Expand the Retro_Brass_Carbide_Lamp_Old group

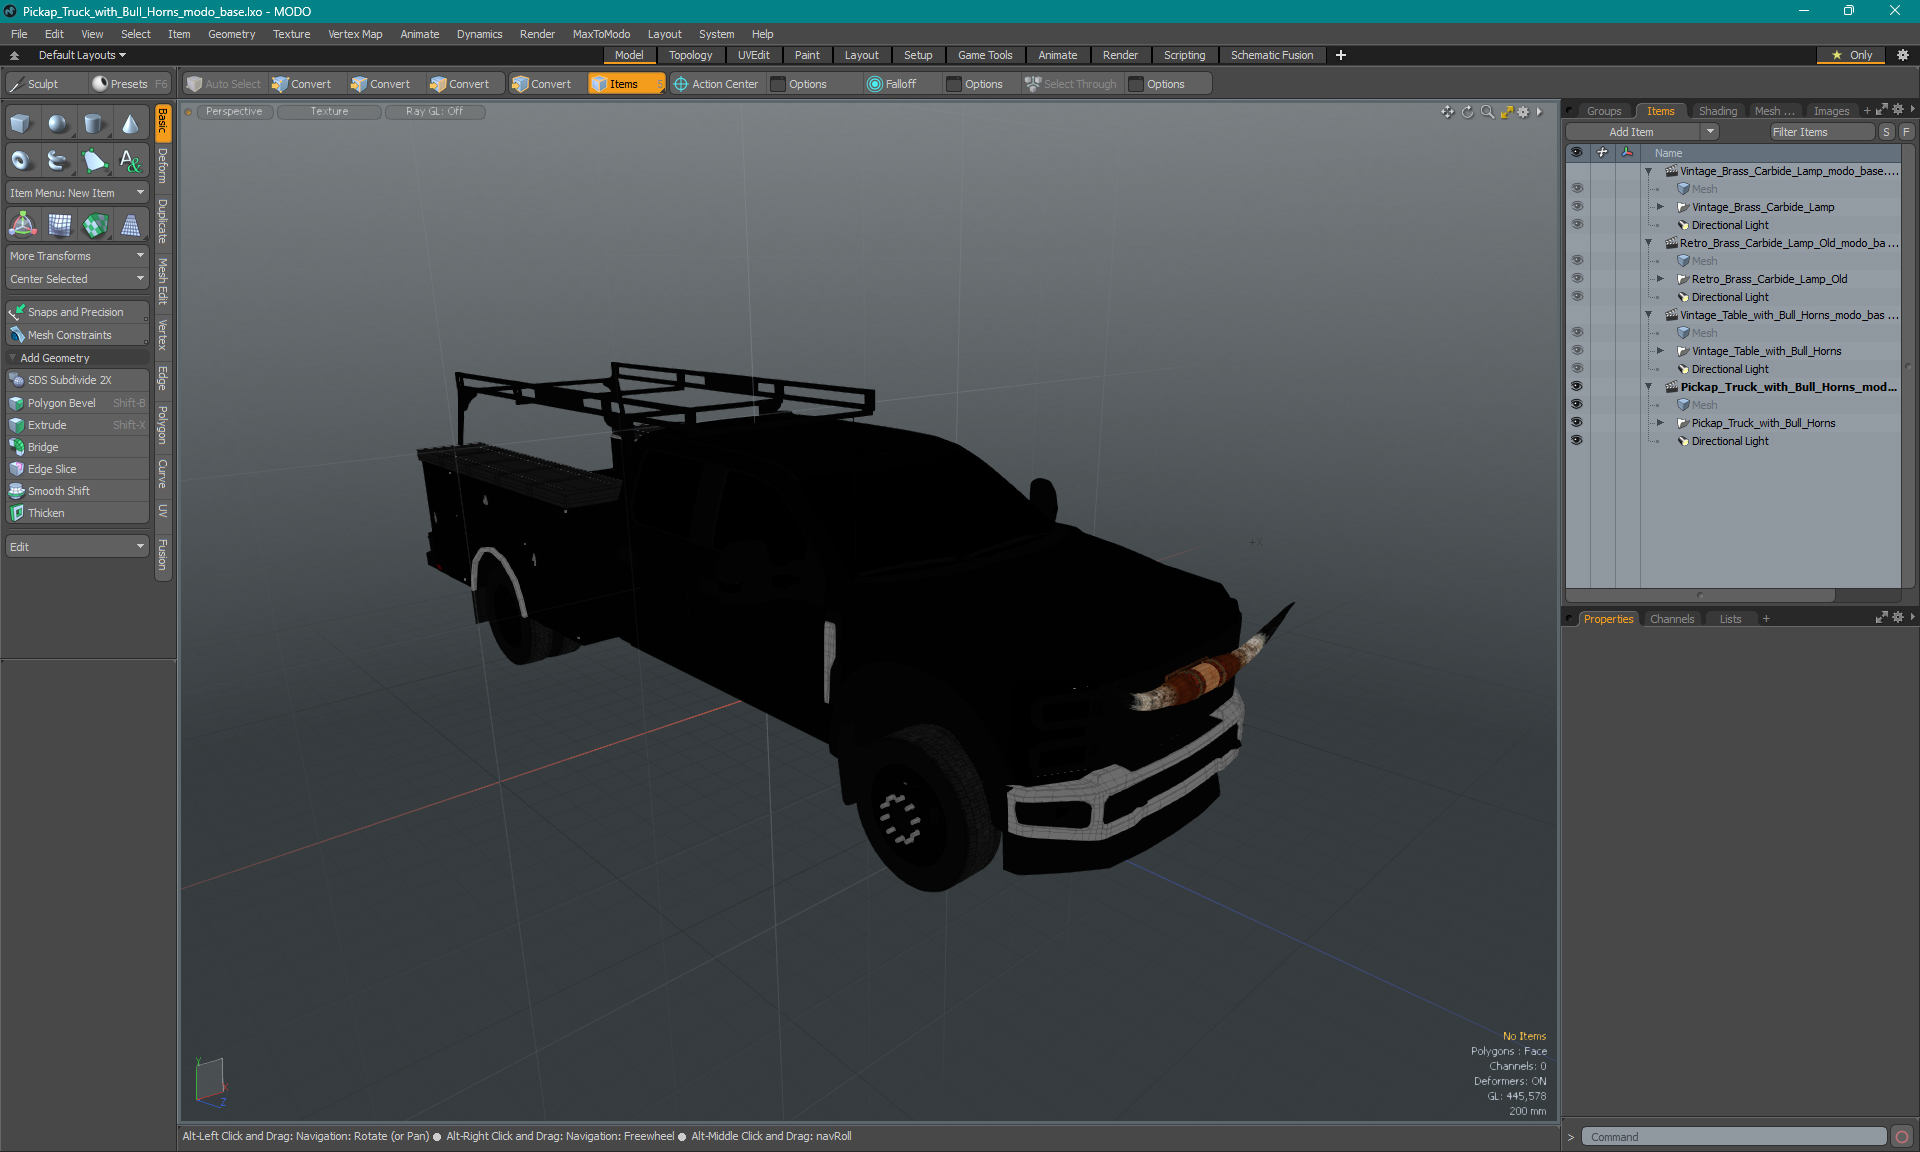[x=1660, y=279]
